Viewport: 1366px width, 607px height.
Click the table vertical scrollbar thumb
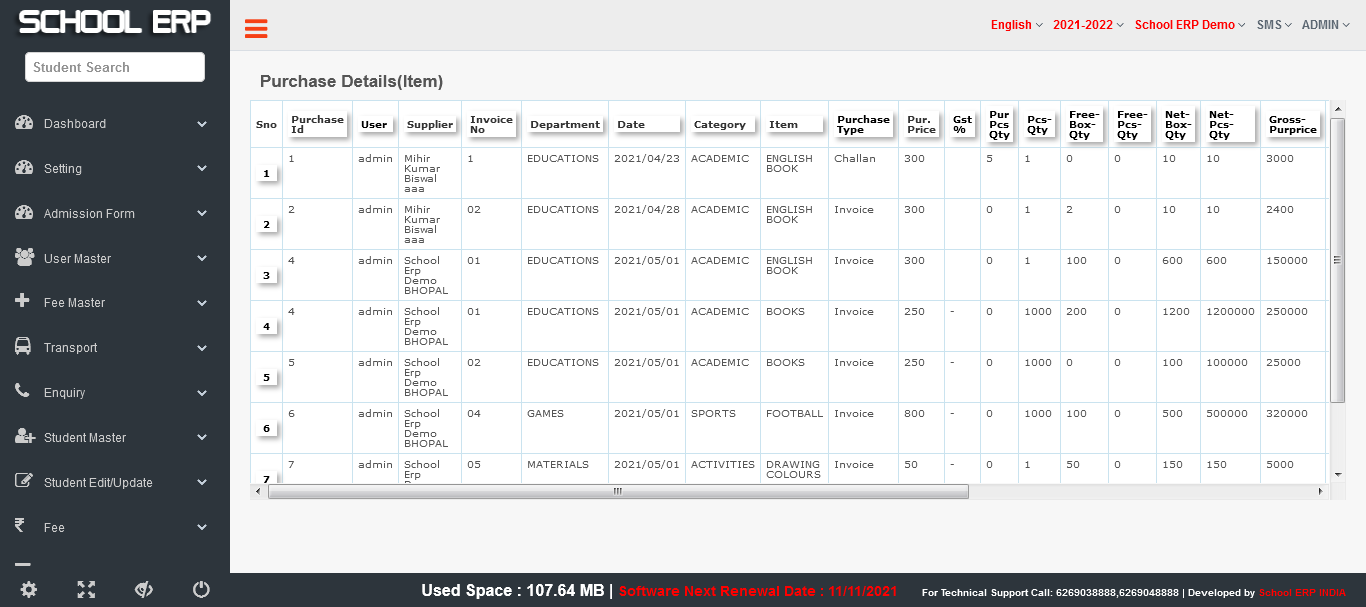pos(1338,260)
